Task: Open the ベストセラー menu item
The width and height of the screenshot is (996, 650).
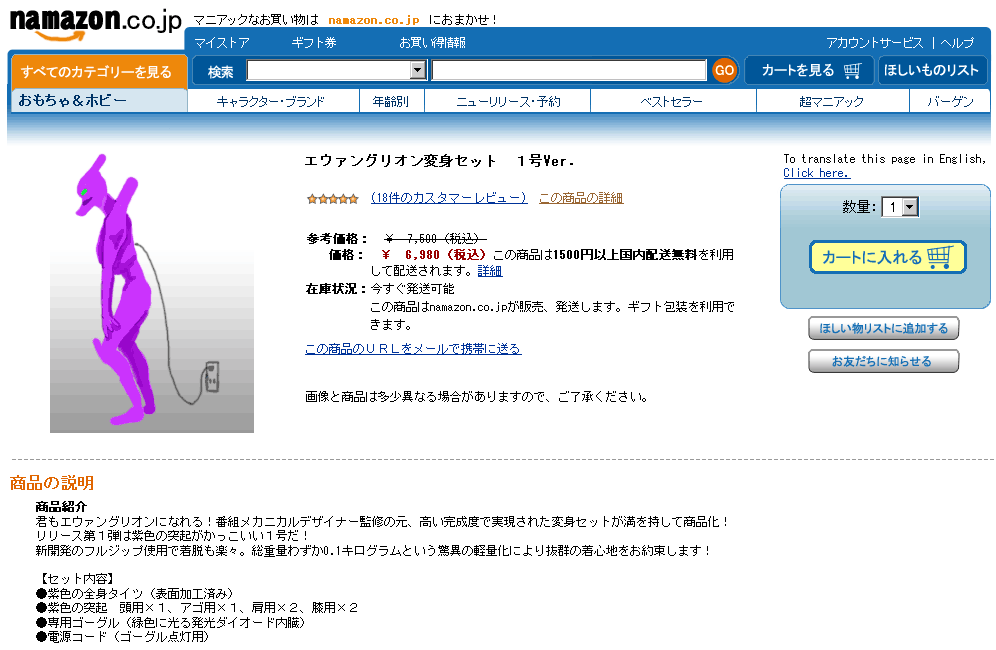Action: coord(671,101)
